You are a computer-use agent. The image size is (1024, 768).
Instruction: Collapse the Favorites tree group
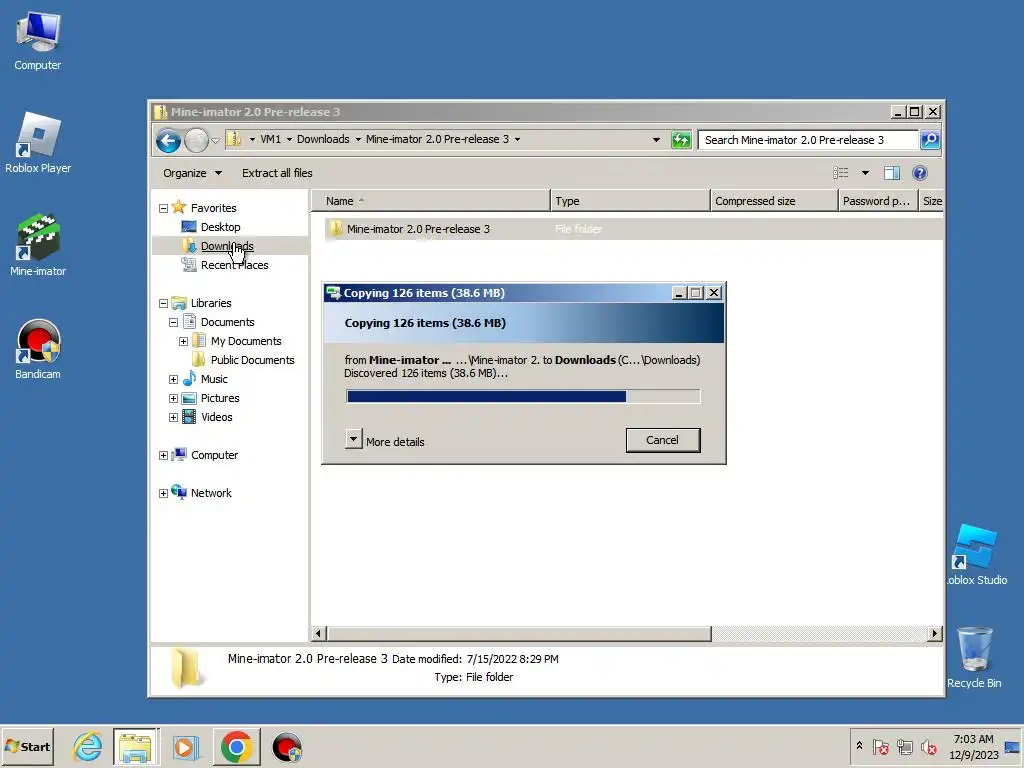(x=163, y=208)
